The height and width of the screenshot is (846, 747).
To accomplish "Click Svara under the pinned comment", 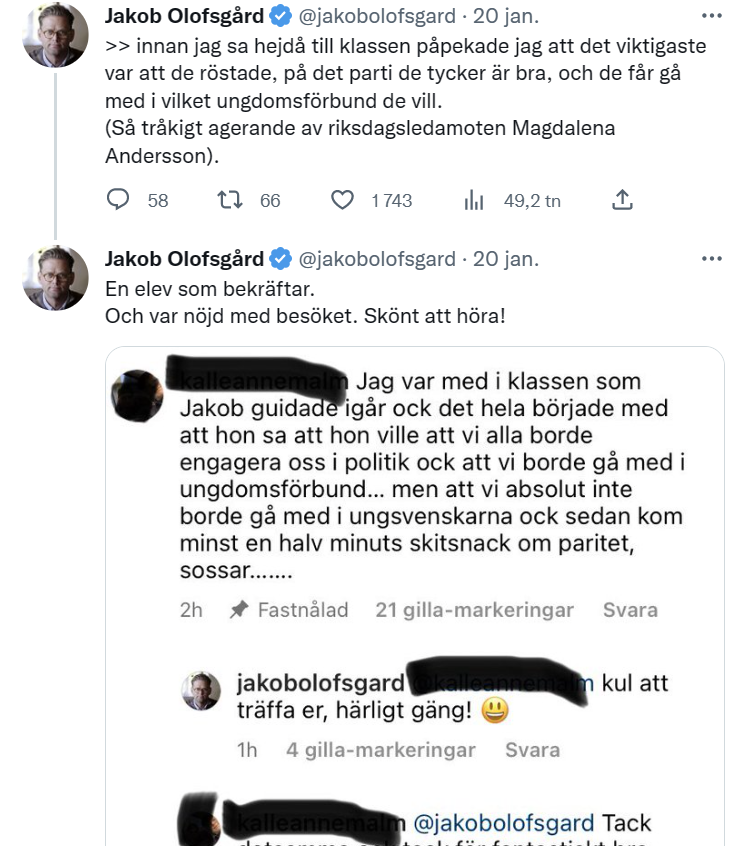I will [630, 609].
